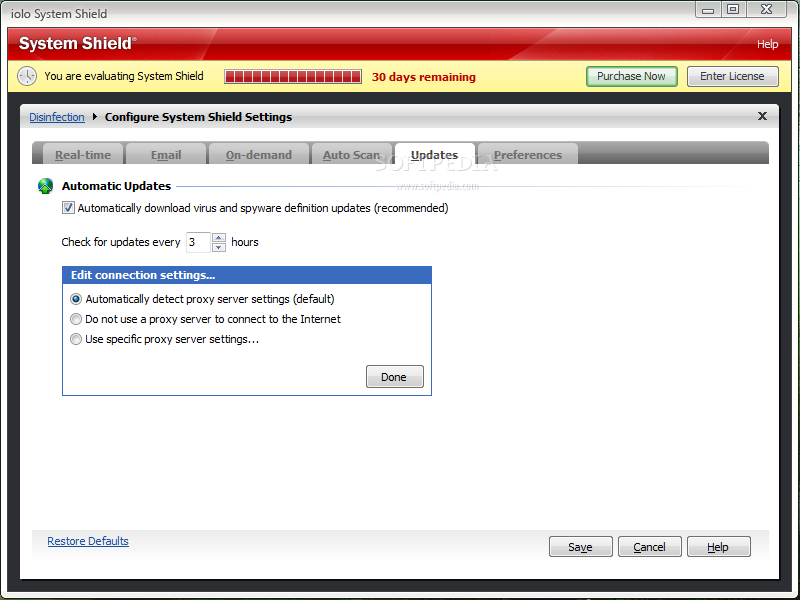This screenshot has height=600, width=800.
Task: Toggle automatic virus definition download checkbox
Action: [x=68, y=208]
